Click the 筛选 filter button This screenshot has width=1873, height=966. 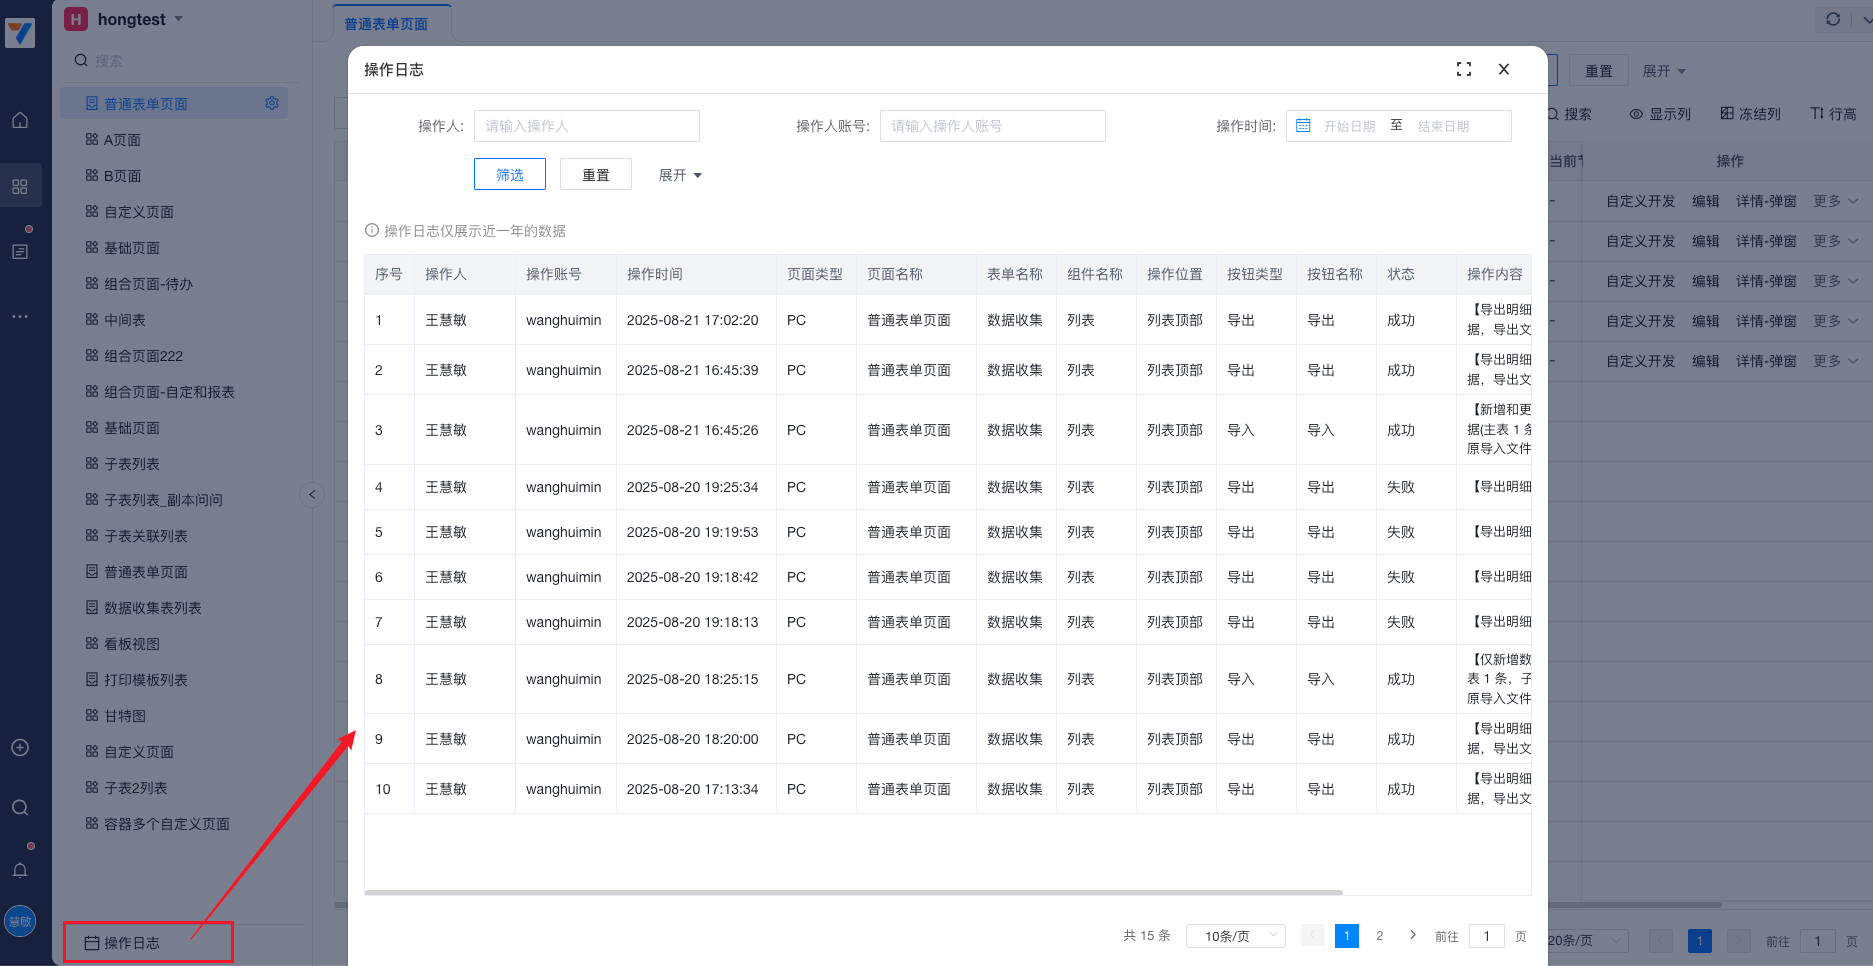coord(509,175)
